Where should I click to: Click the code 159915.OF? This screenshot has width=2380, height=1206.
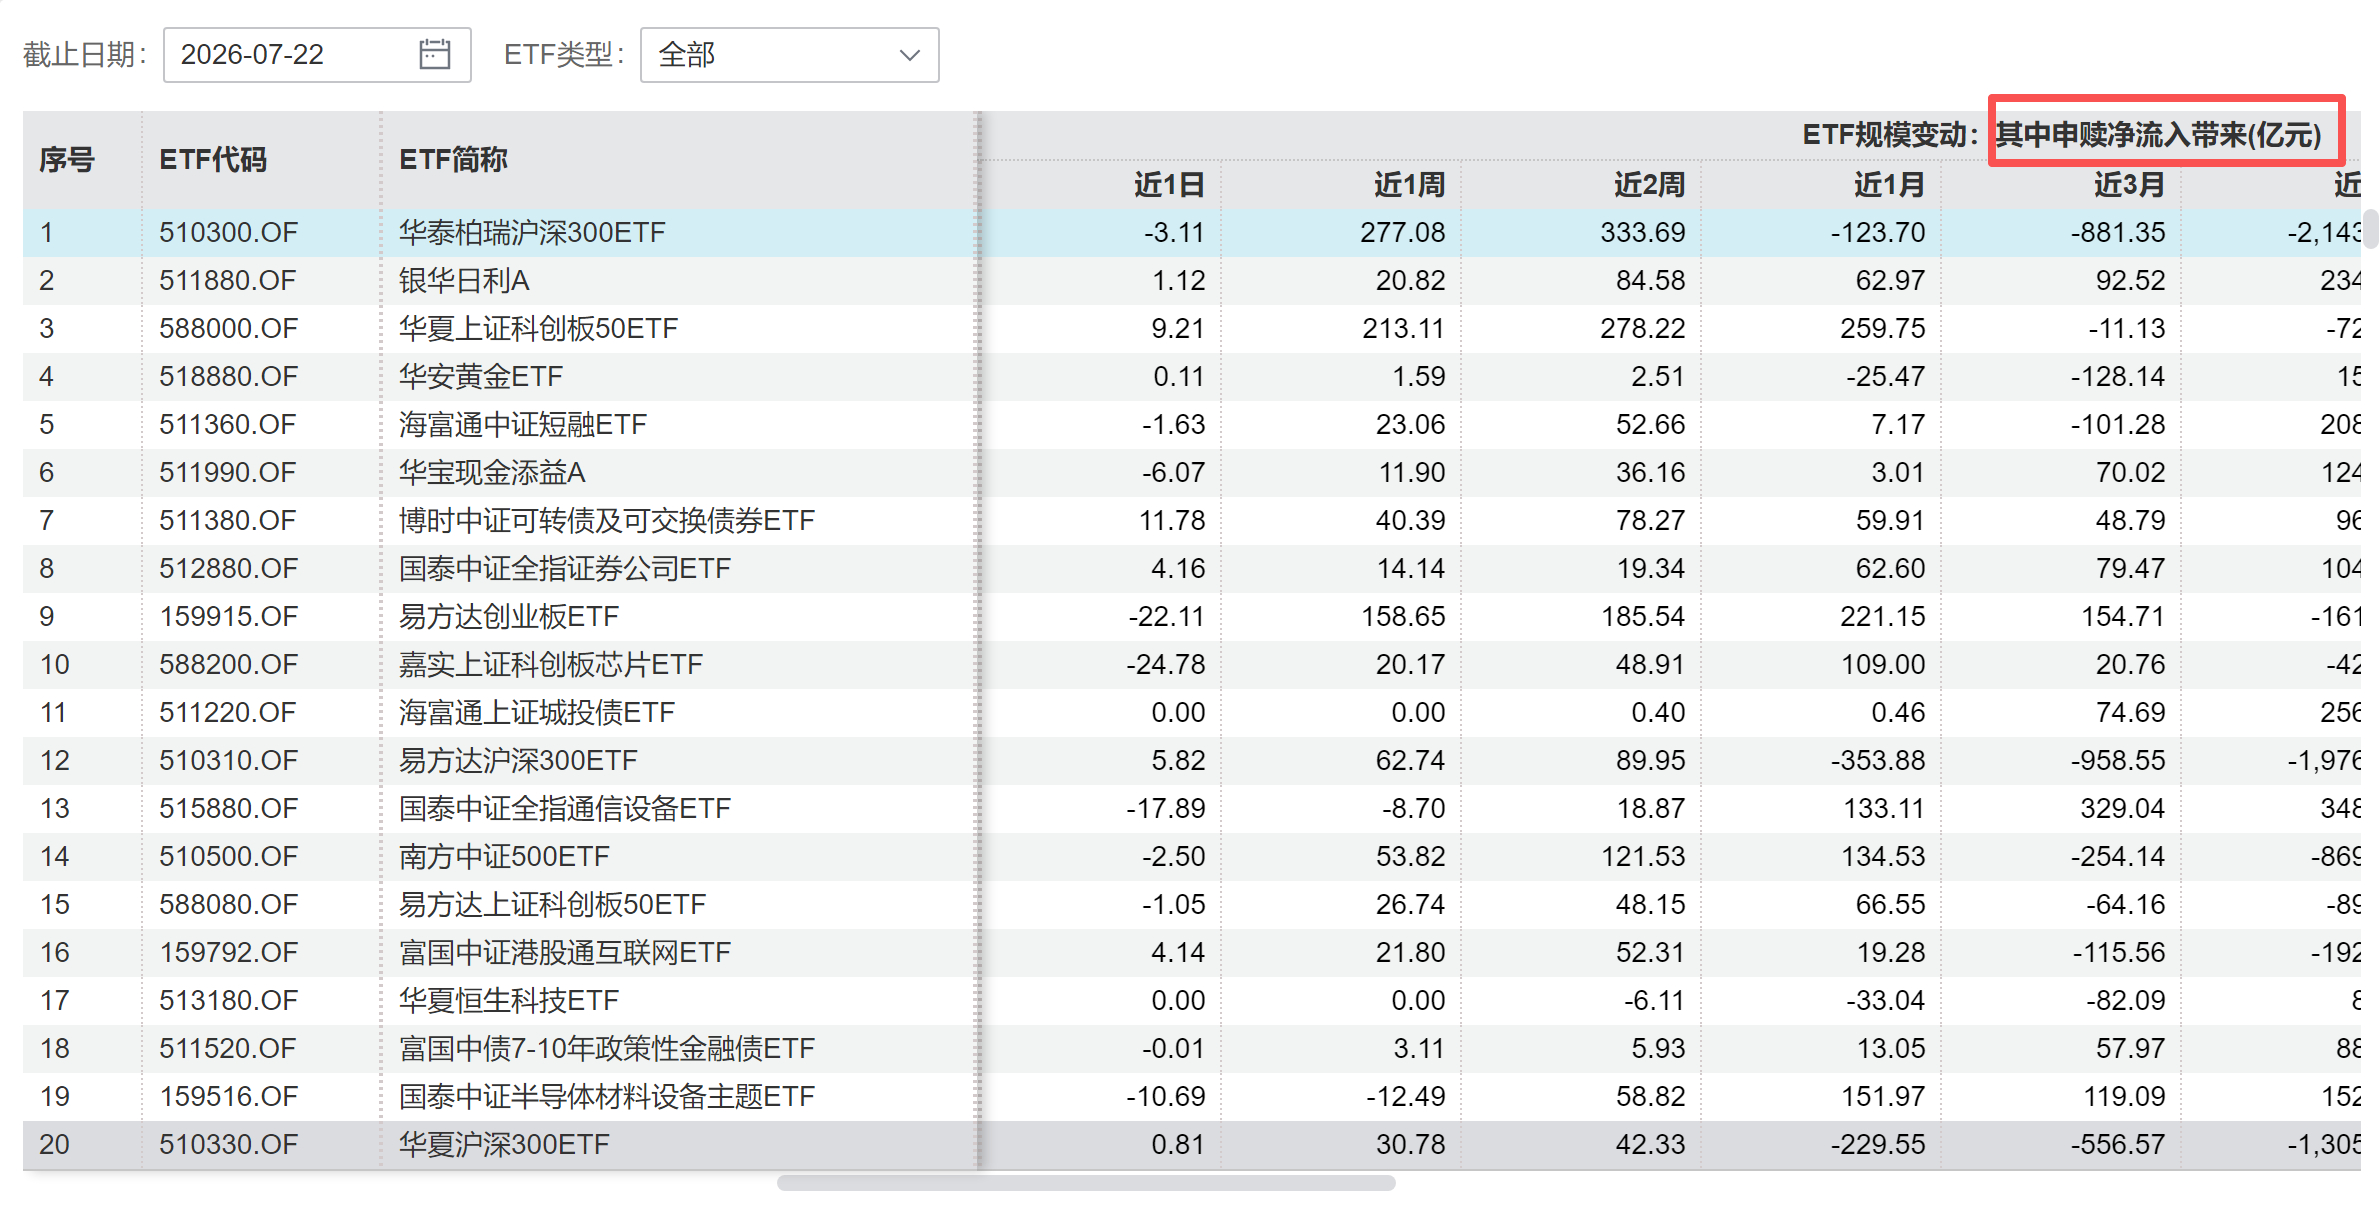click(228, 617)
